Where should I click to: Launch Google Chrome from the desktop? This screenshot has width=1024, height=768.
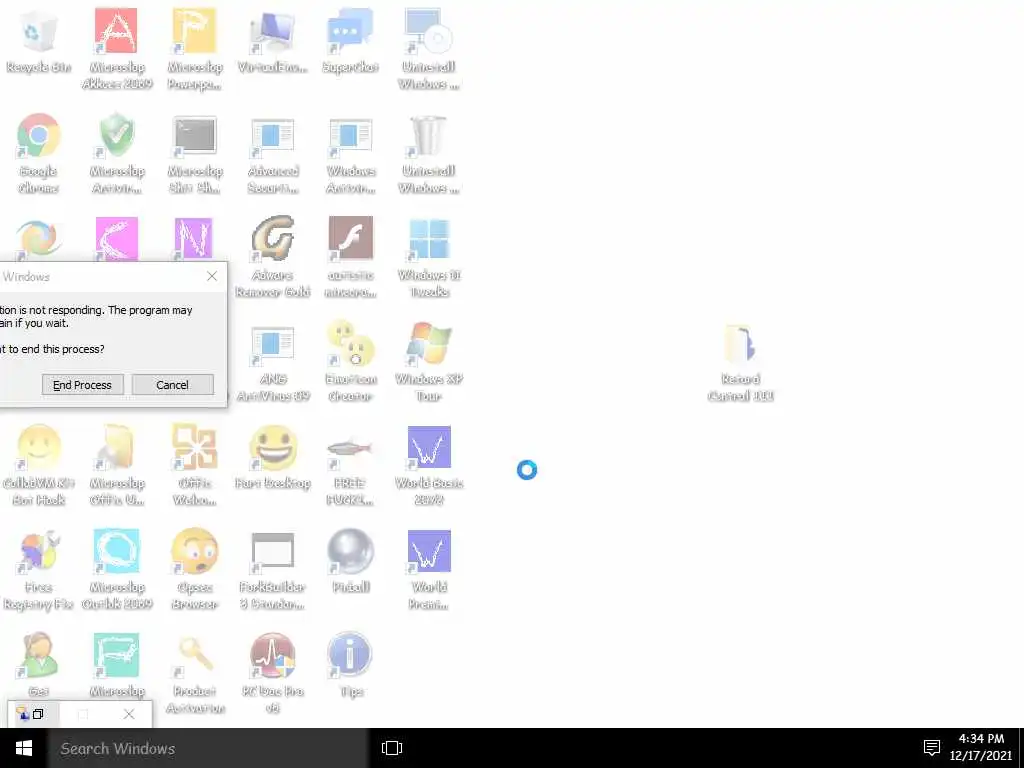click(38, 153)
